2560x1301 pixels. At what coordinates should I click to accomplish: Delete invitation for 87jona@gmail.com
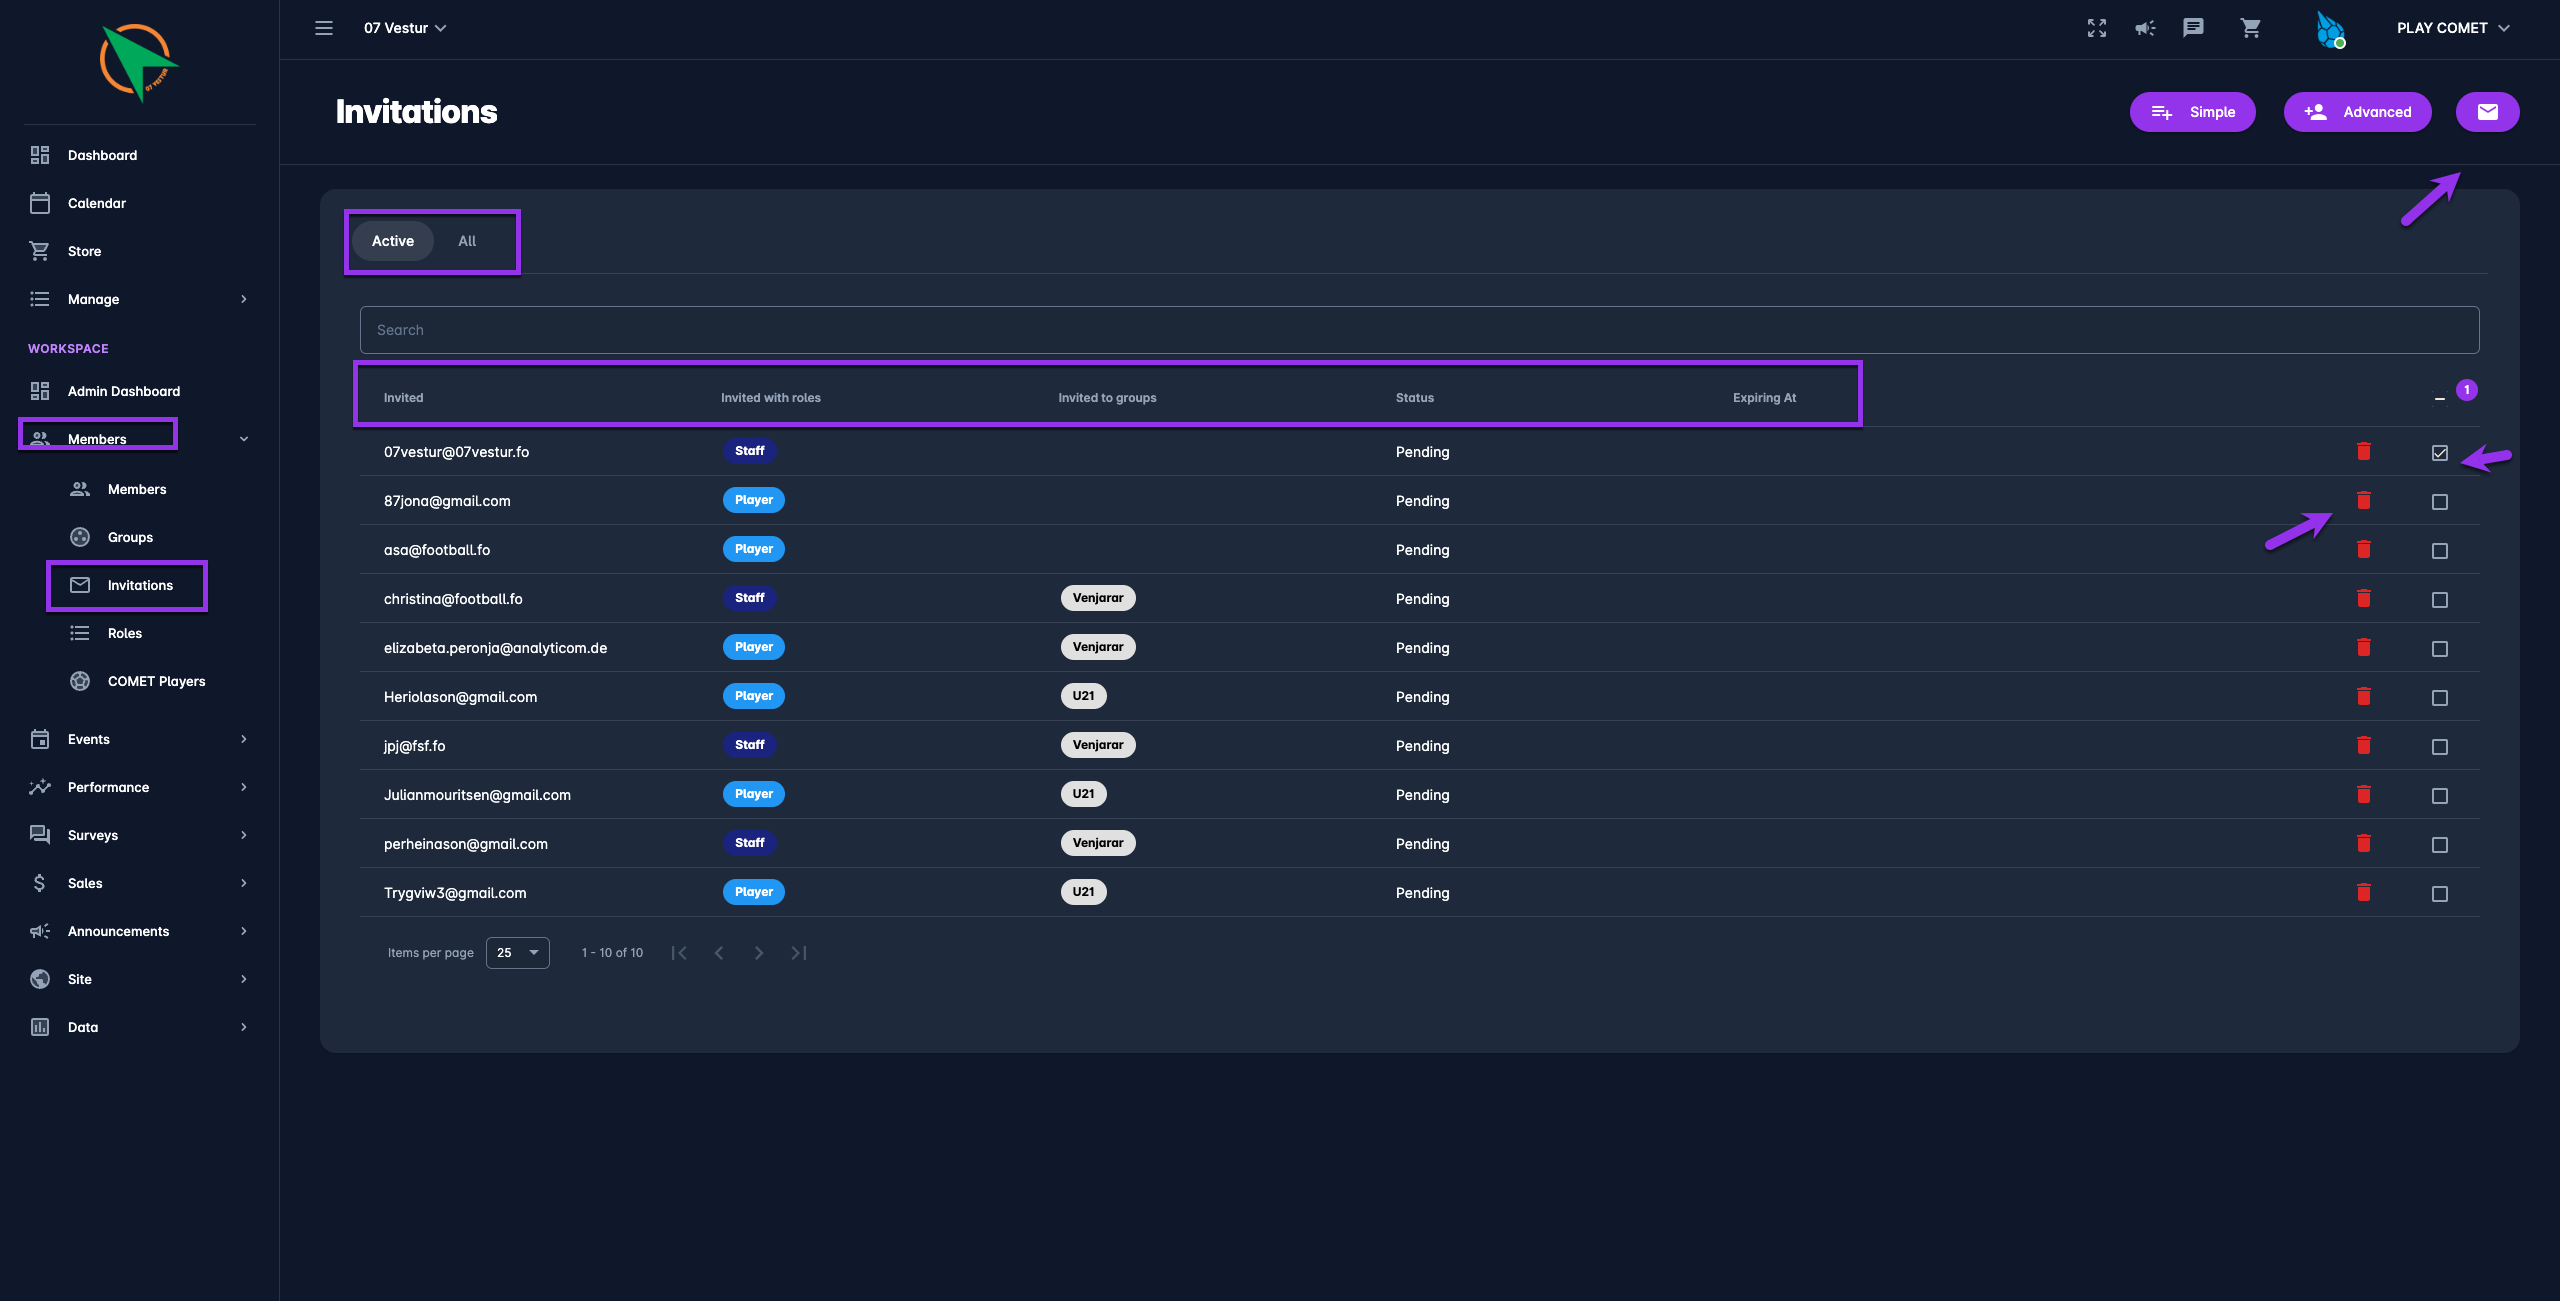point(2364,500)
